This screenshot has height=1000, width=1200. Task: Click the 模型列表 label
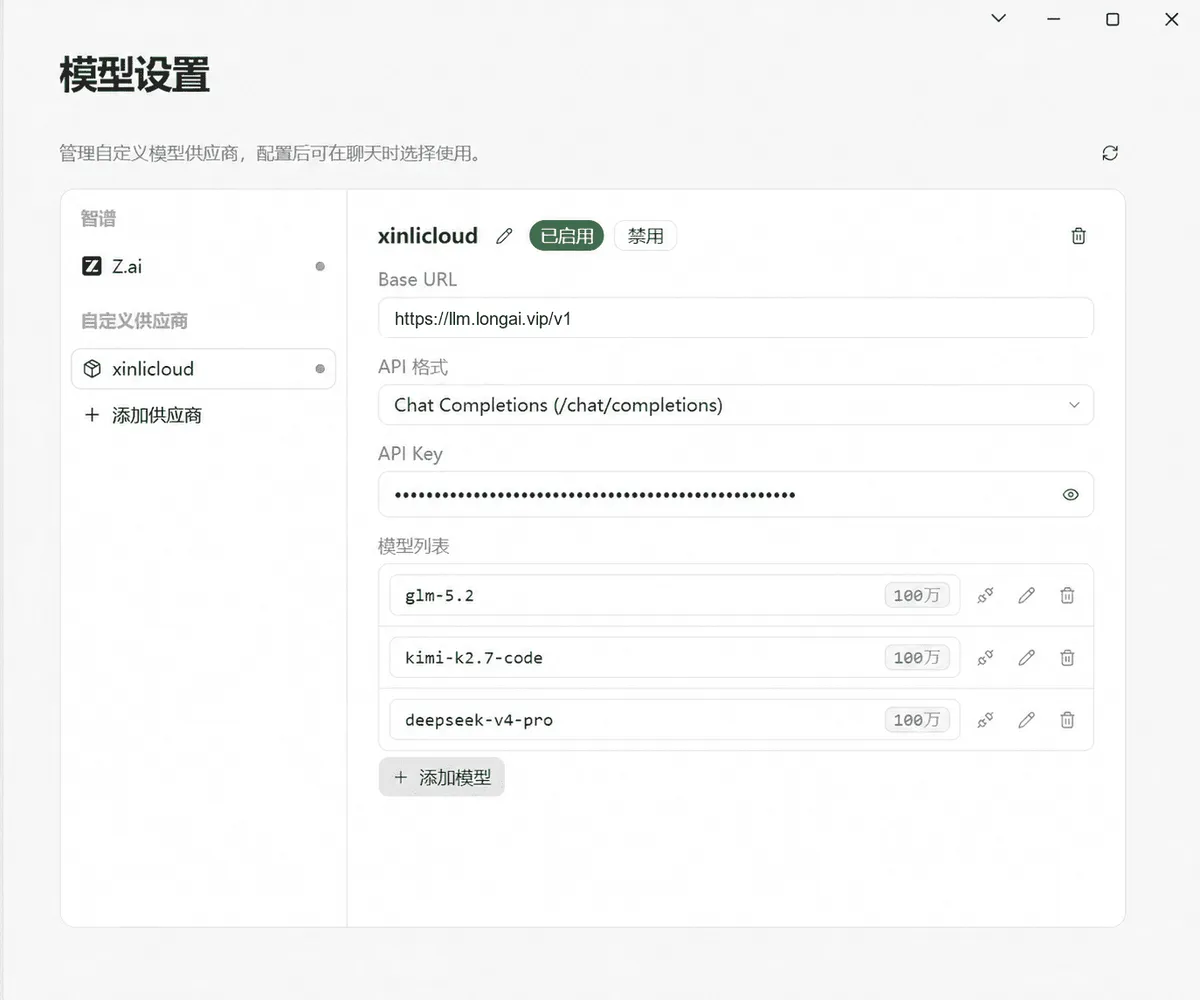414,546
